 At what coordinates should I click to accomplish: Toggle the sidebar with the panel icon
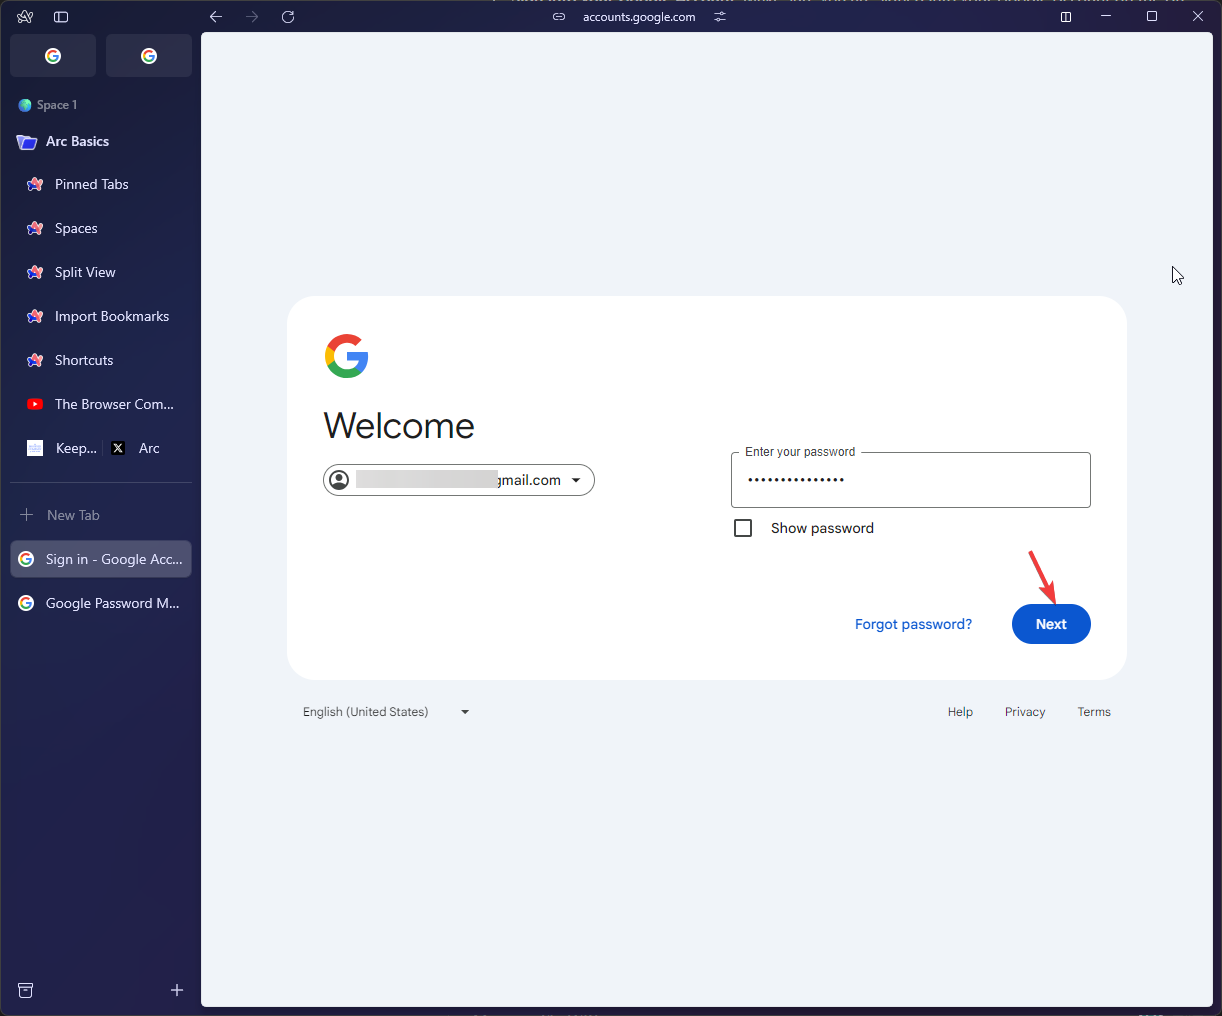coord(61,17)
